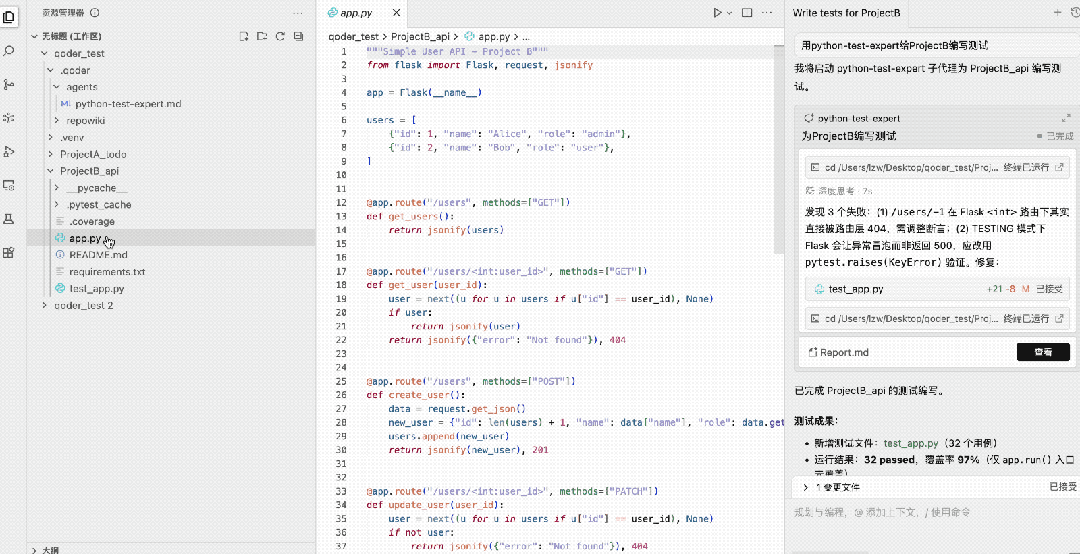The image size is (1080, 554).
Task: Collapse the ProjectB_api folder
Action: tap(50, 171)
